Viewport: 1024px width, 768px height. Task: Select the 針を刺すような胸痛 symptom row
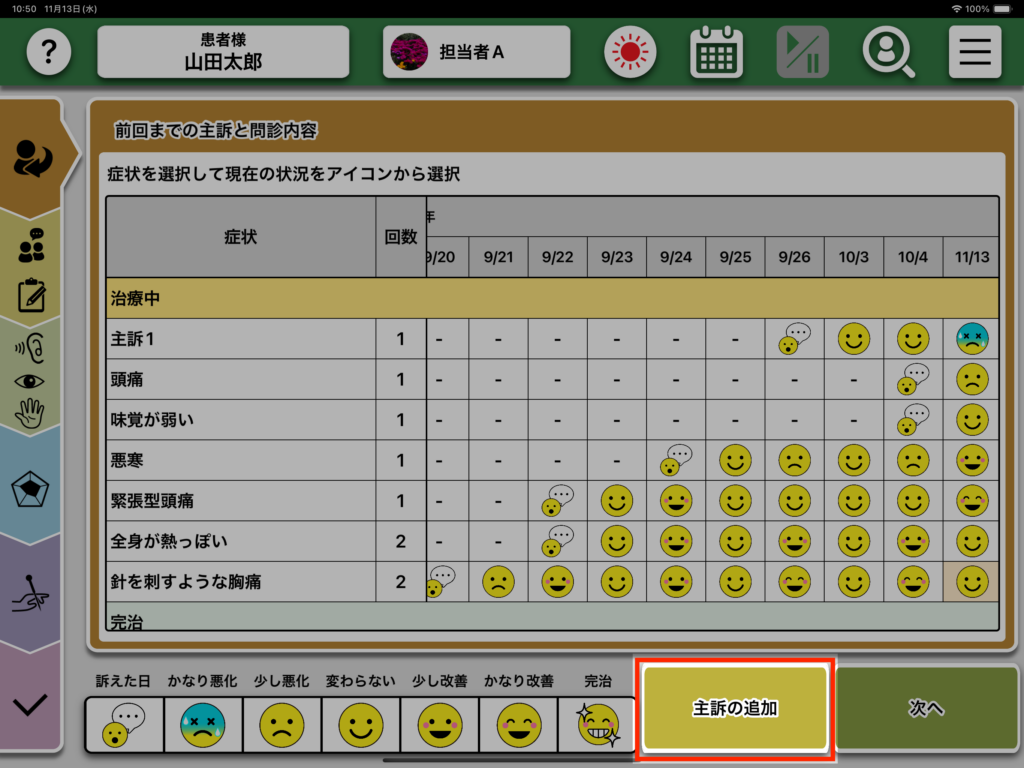click(x=240, y=581)
